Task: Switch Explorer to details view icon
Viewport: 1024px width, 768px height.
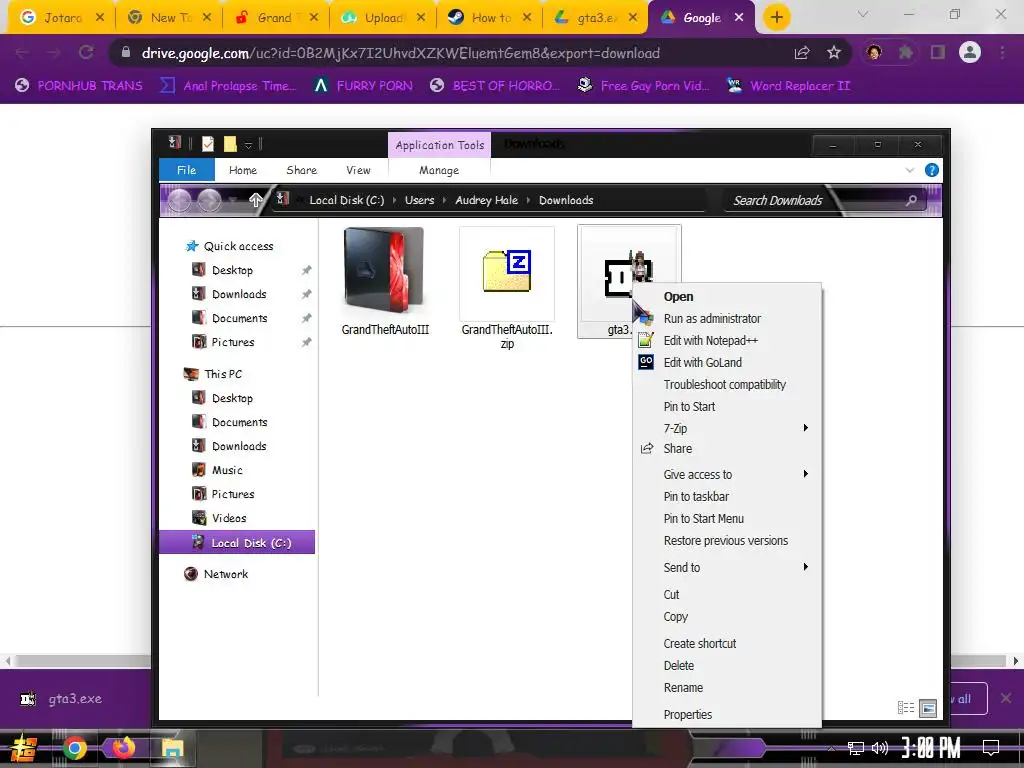Action: [906, 707]
